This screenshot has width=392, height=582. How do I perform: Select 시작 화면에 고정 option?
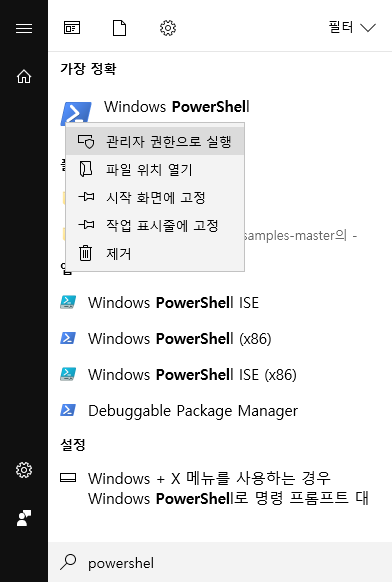click(155, 197)
